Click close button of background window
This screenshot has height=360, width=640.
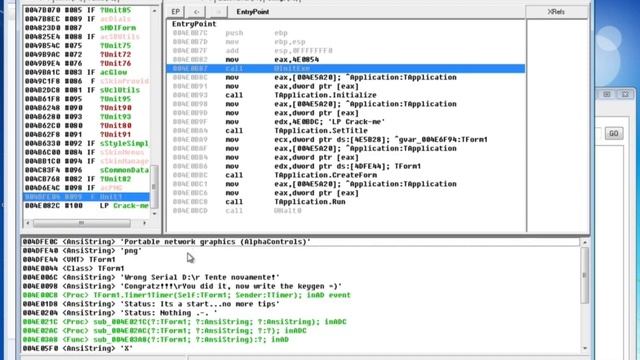[625, 94]
